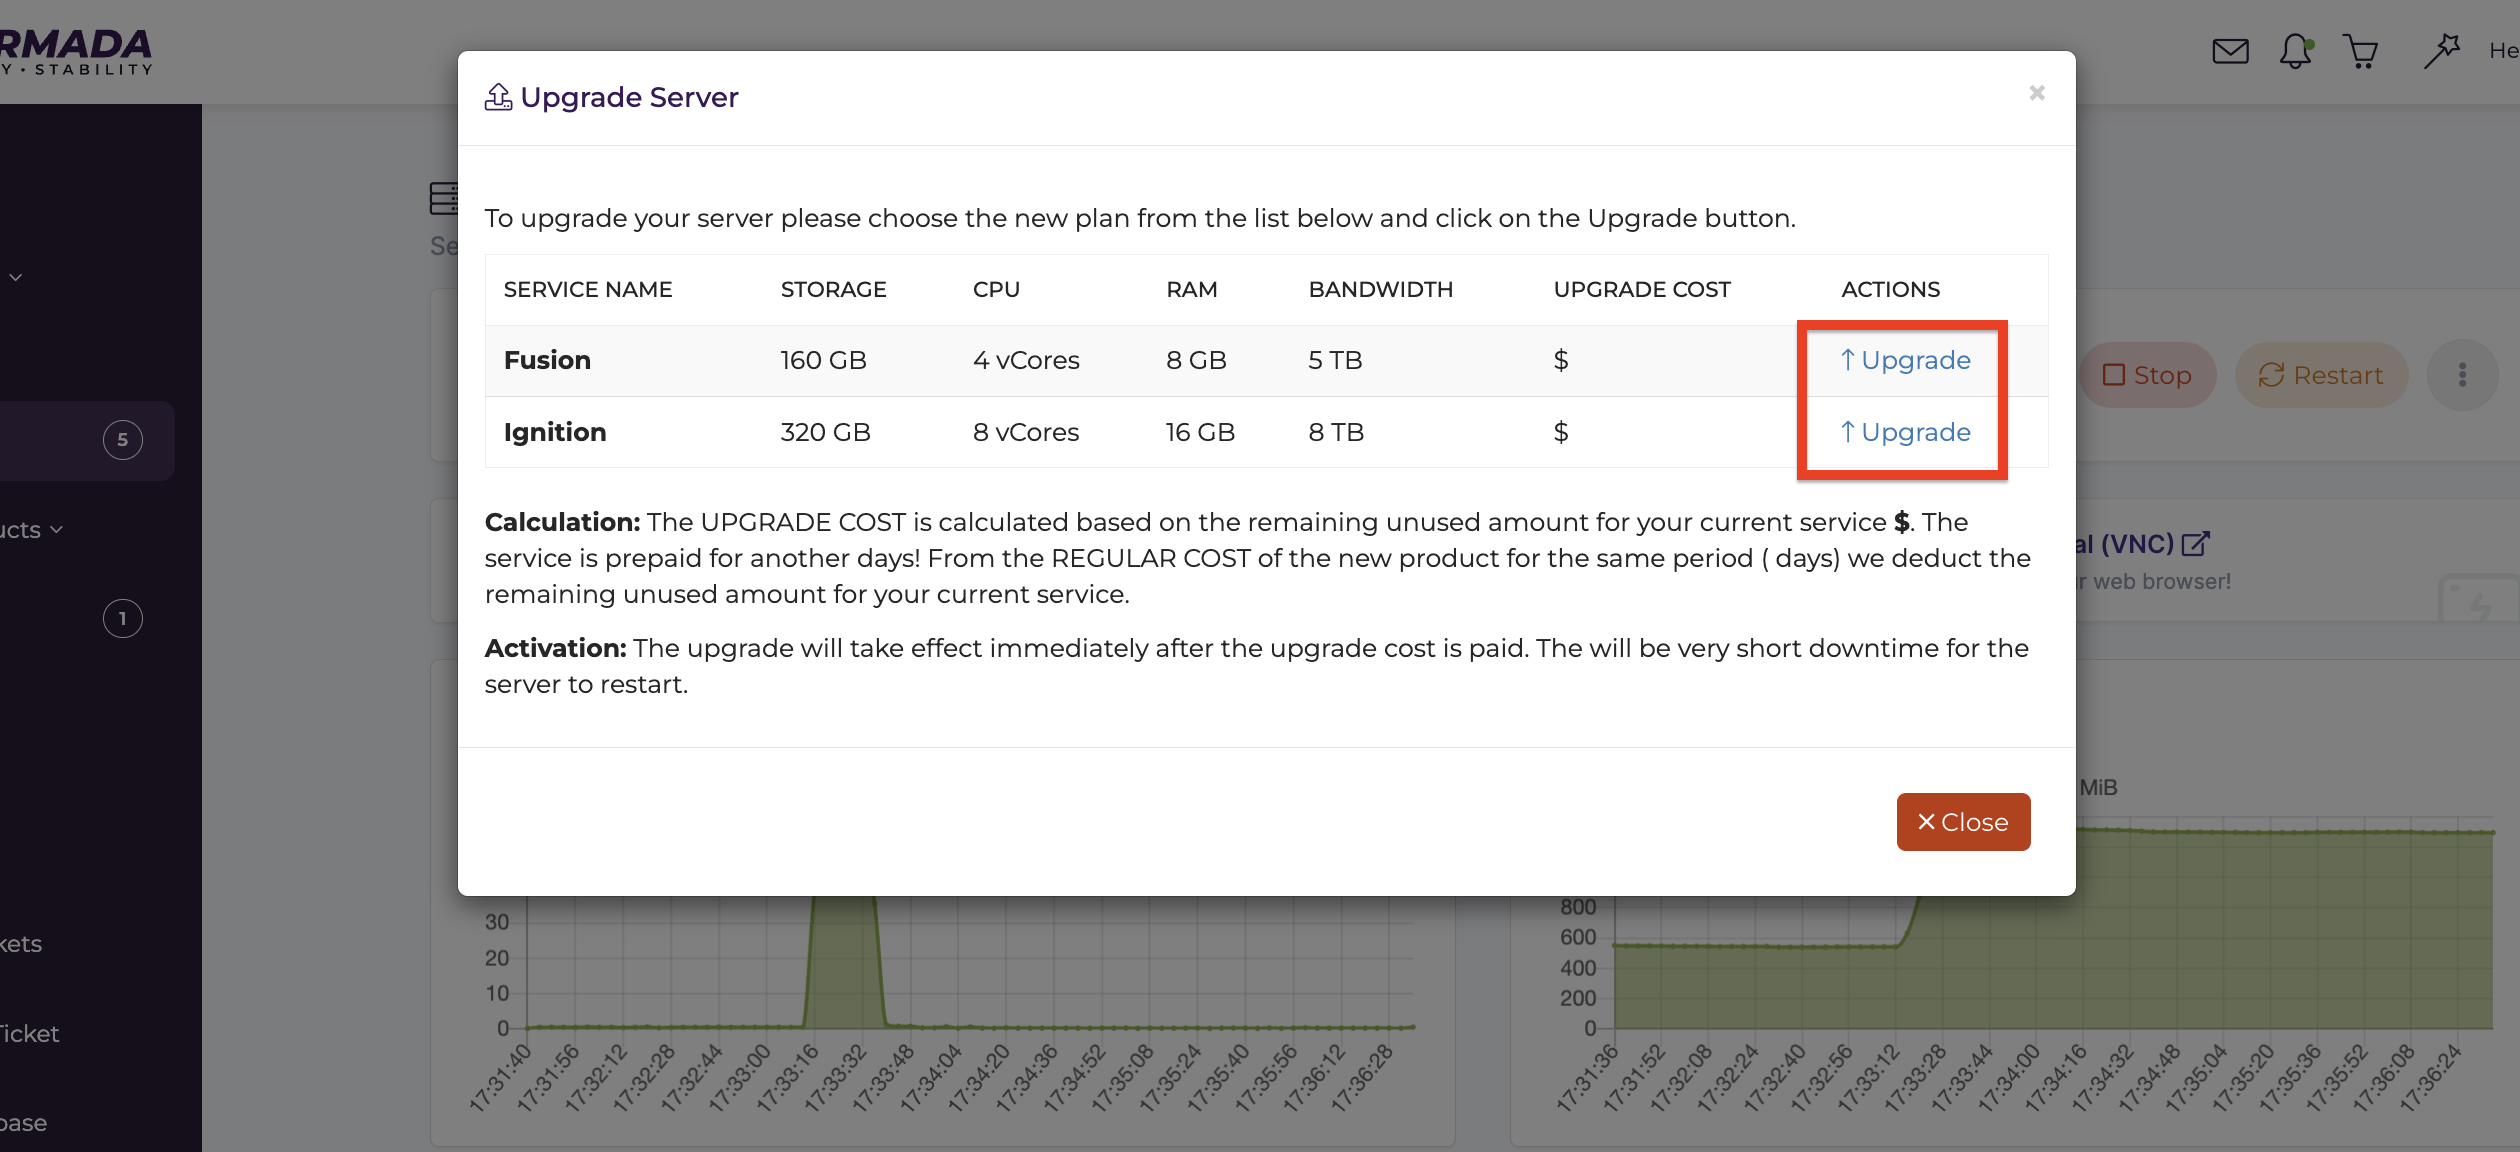The image size is (2520, 1152).
Task: Click the 16 GB RAM cell
Action: [1200, 432]
